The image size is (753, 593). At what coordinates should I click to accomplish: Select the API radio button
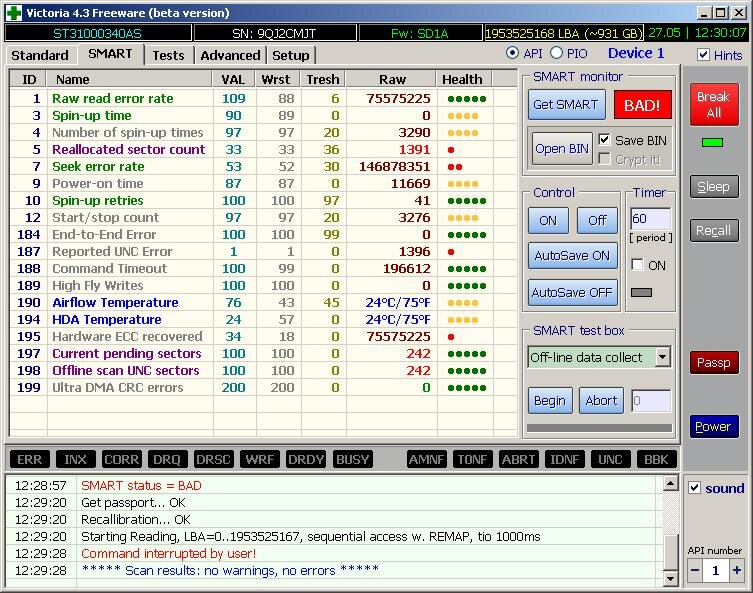point(512,53)
